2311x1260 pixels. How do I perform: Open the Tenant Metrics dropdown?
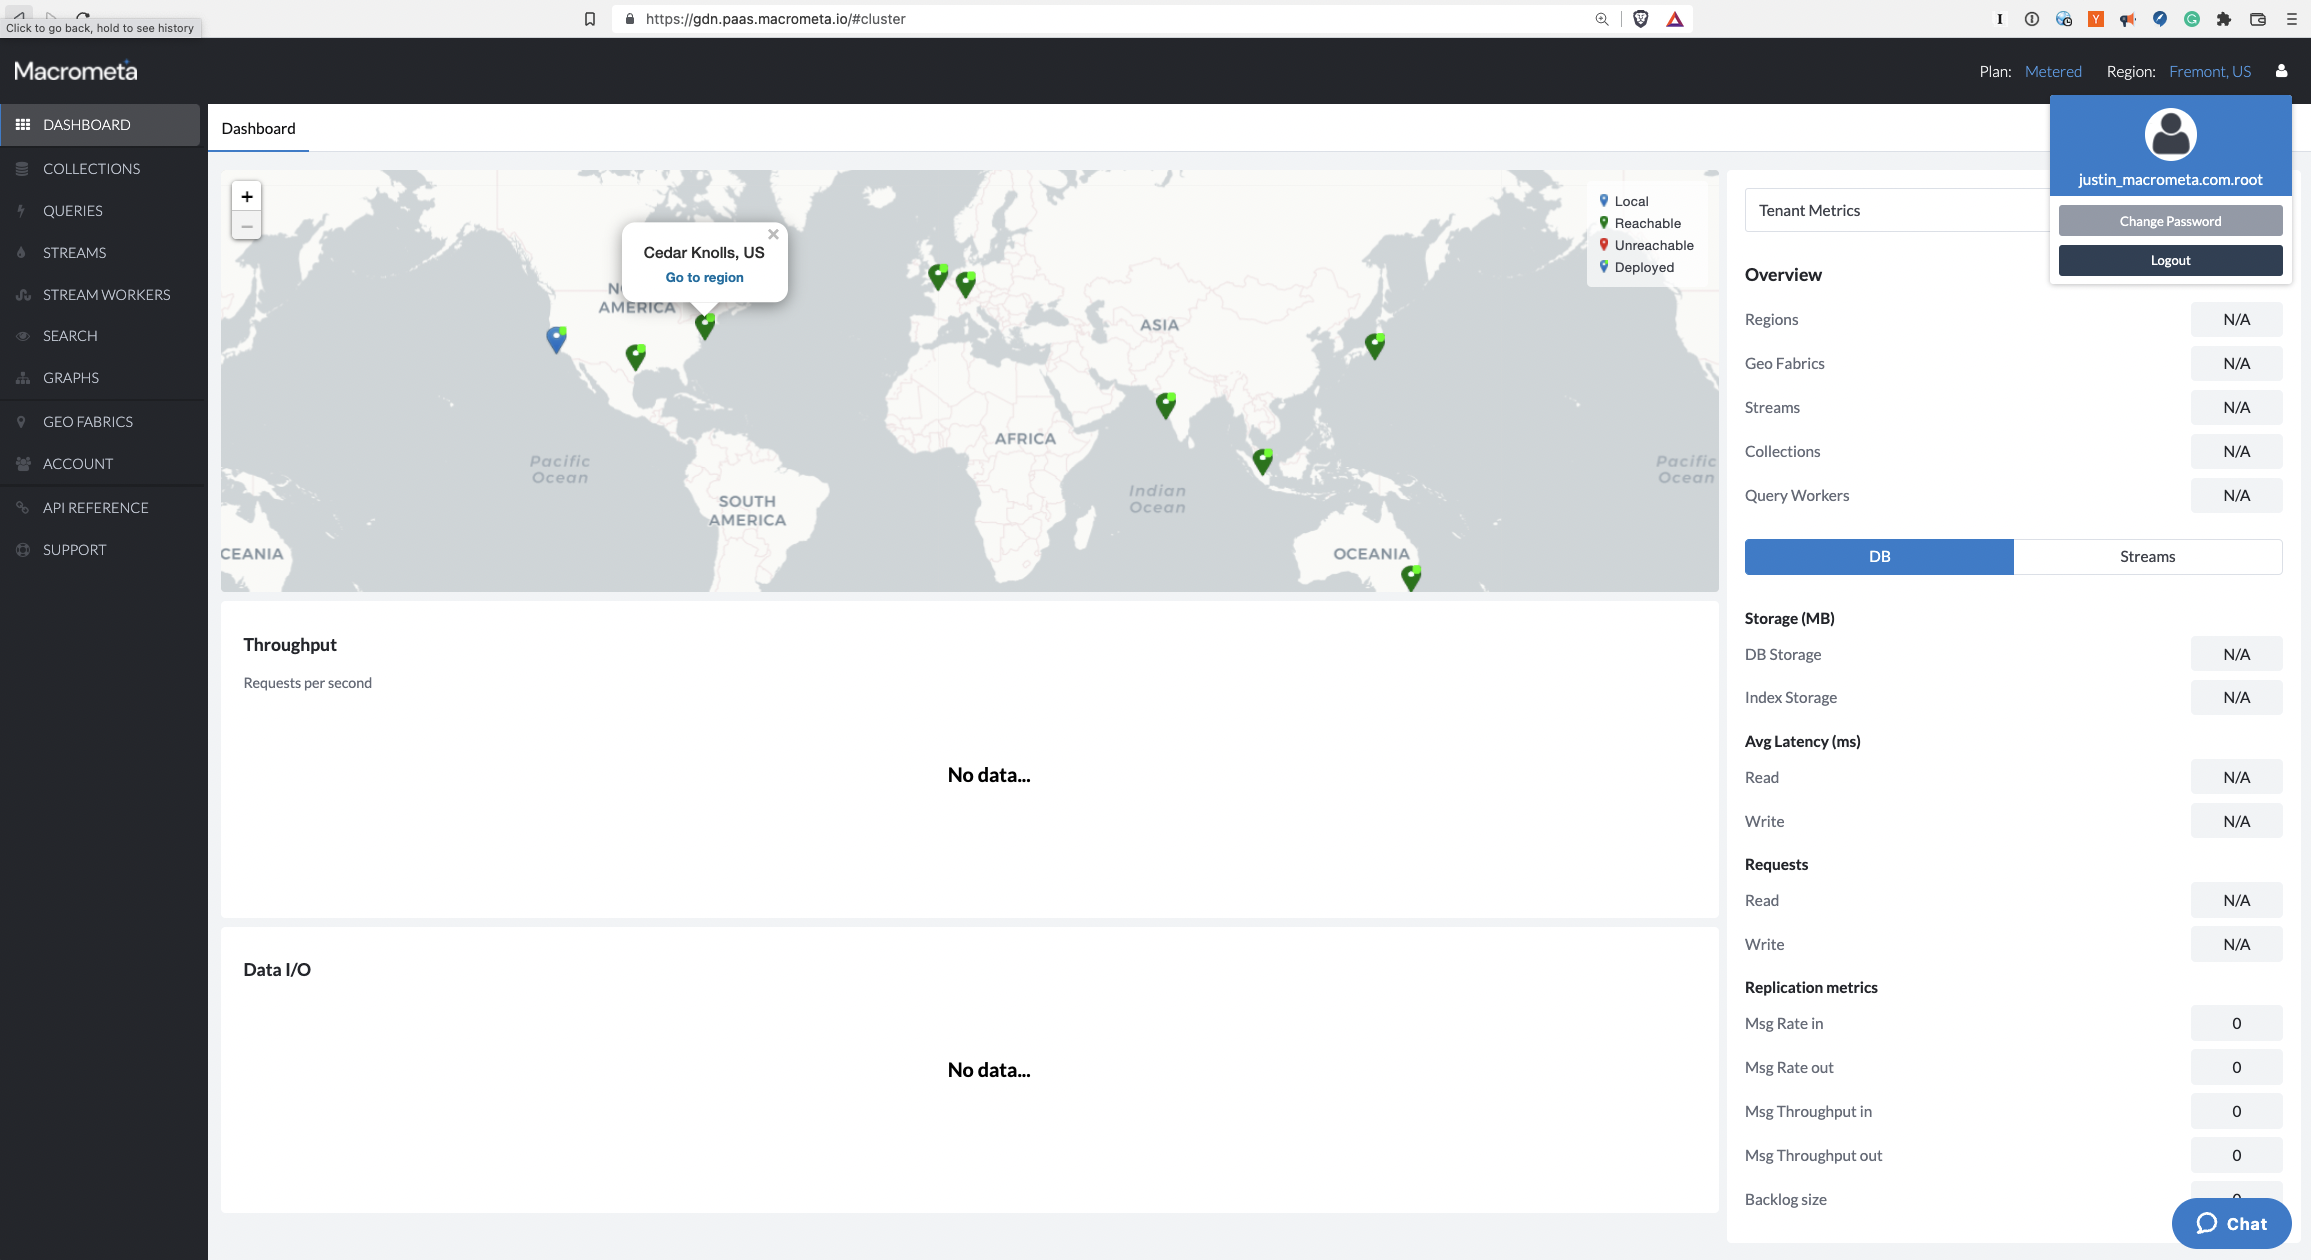(x=1897, y=210)
